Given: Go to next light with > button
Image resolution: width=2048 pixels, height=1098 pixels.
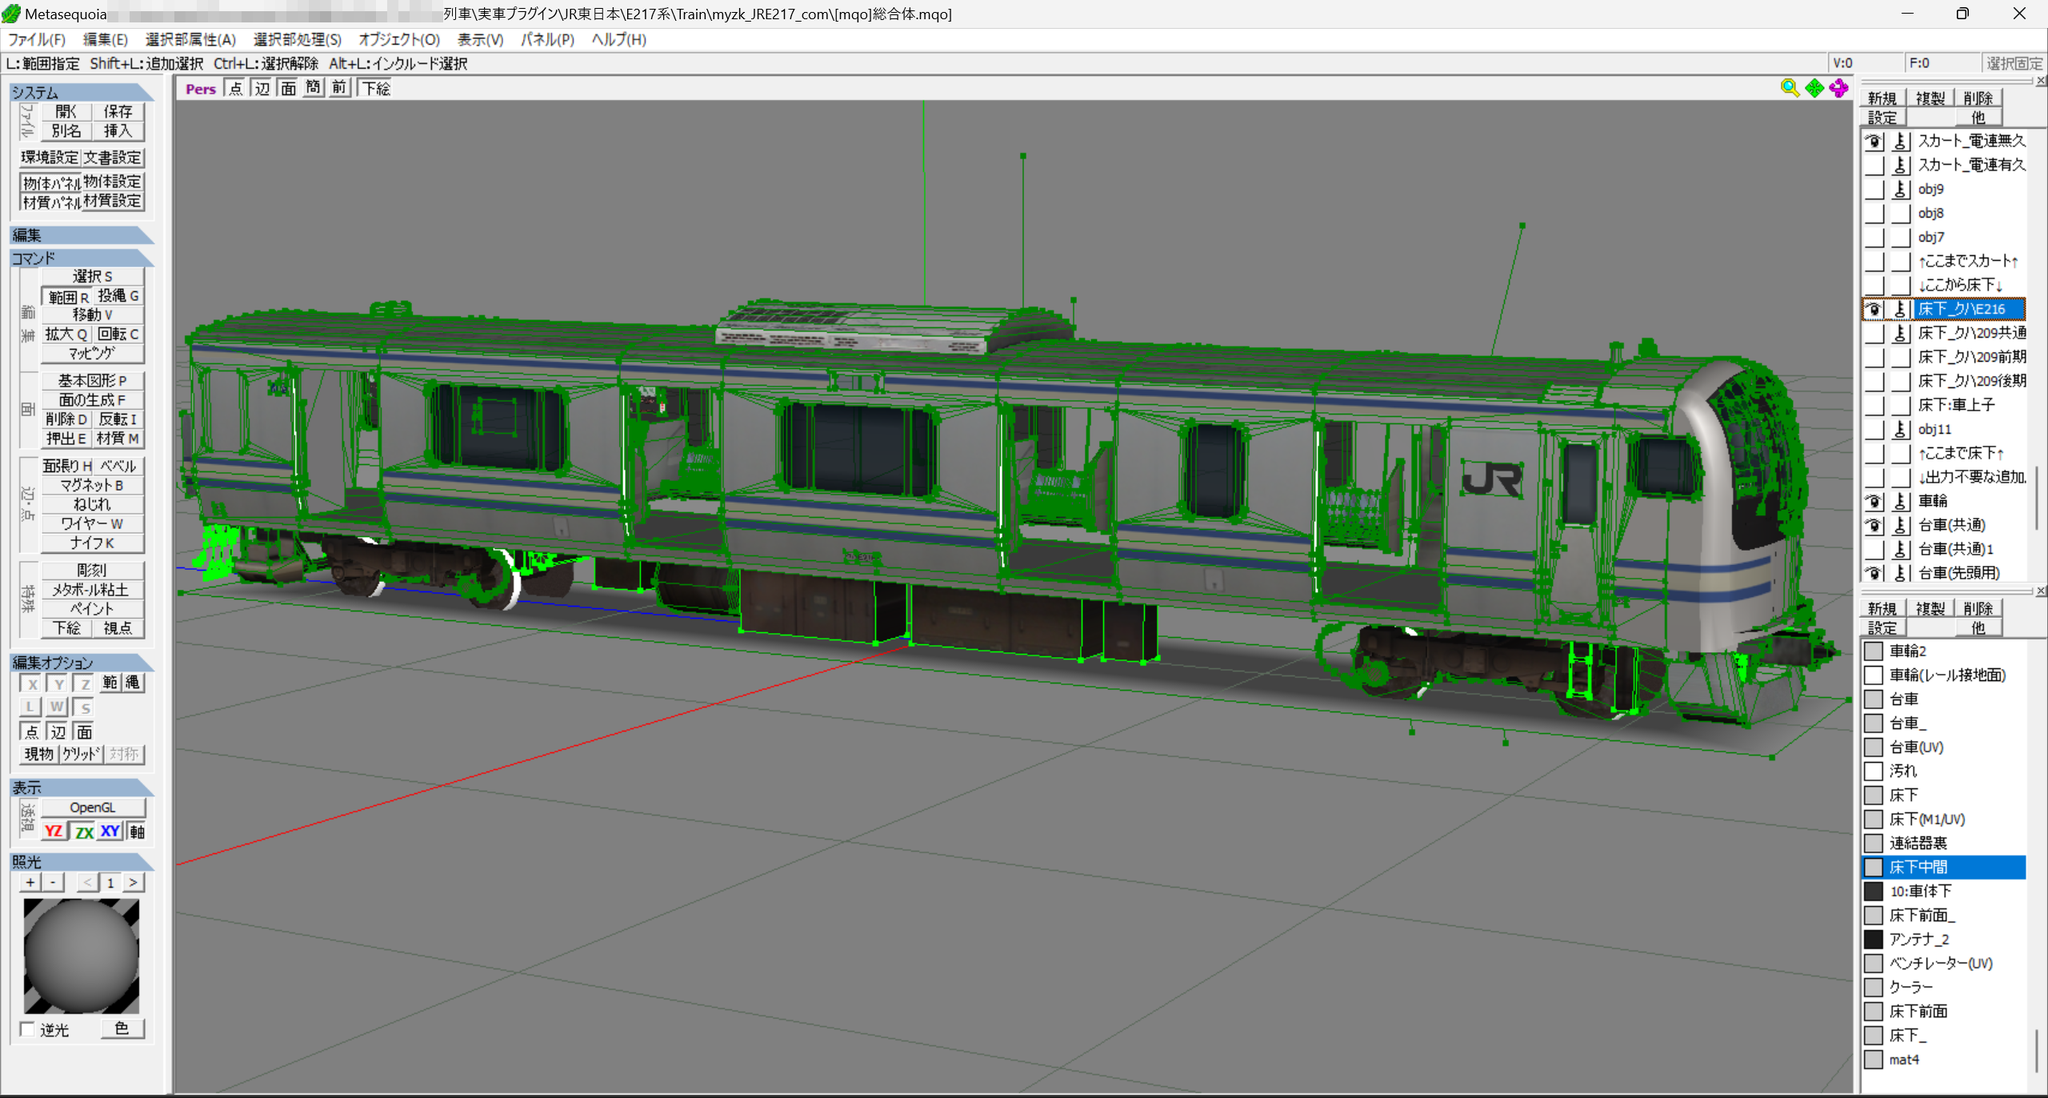Looking at the screenshot, I should [133, 882].
